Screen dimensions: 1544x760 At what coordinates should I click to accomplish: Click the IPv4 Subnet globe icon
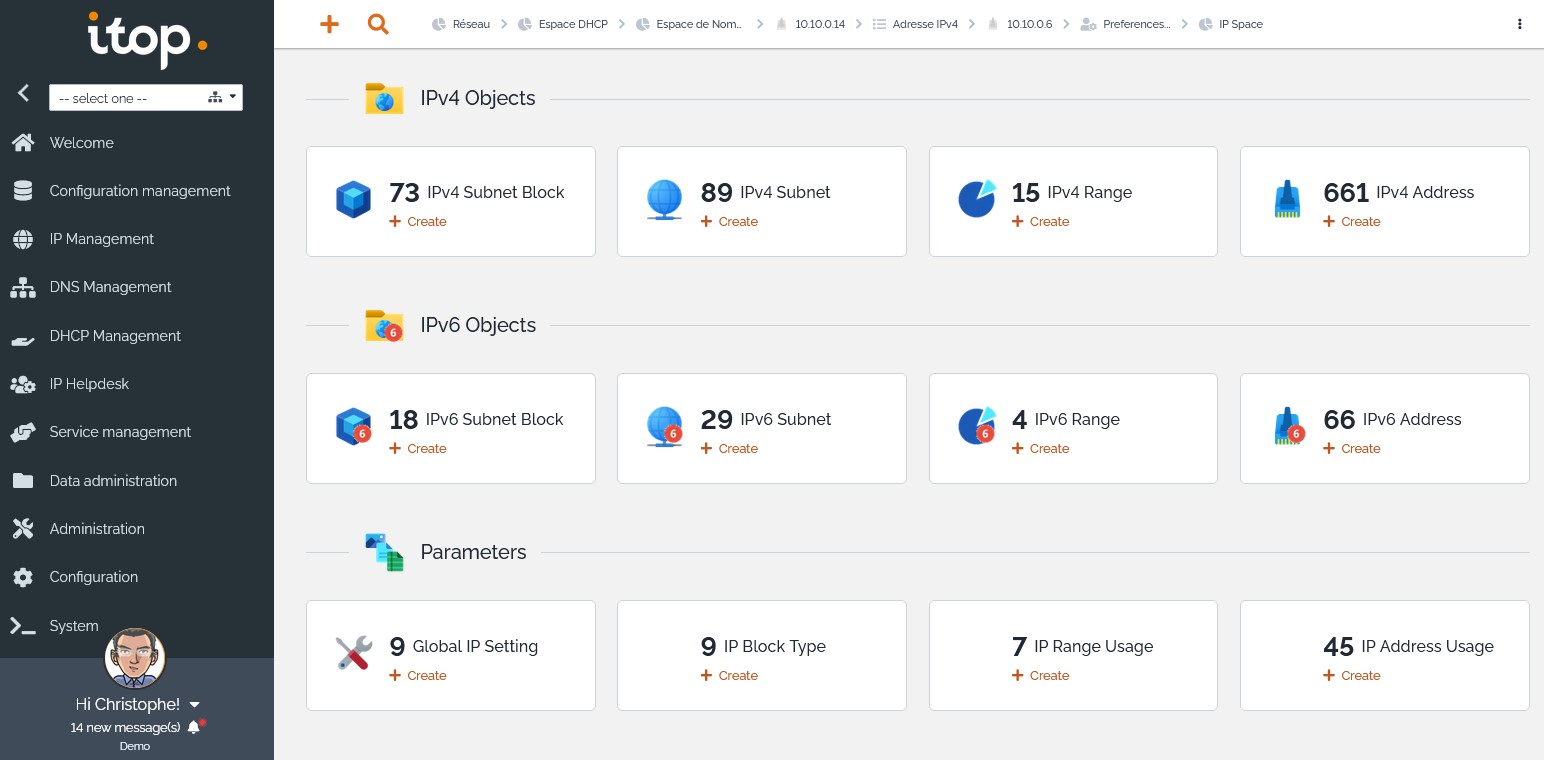[665, 200]
